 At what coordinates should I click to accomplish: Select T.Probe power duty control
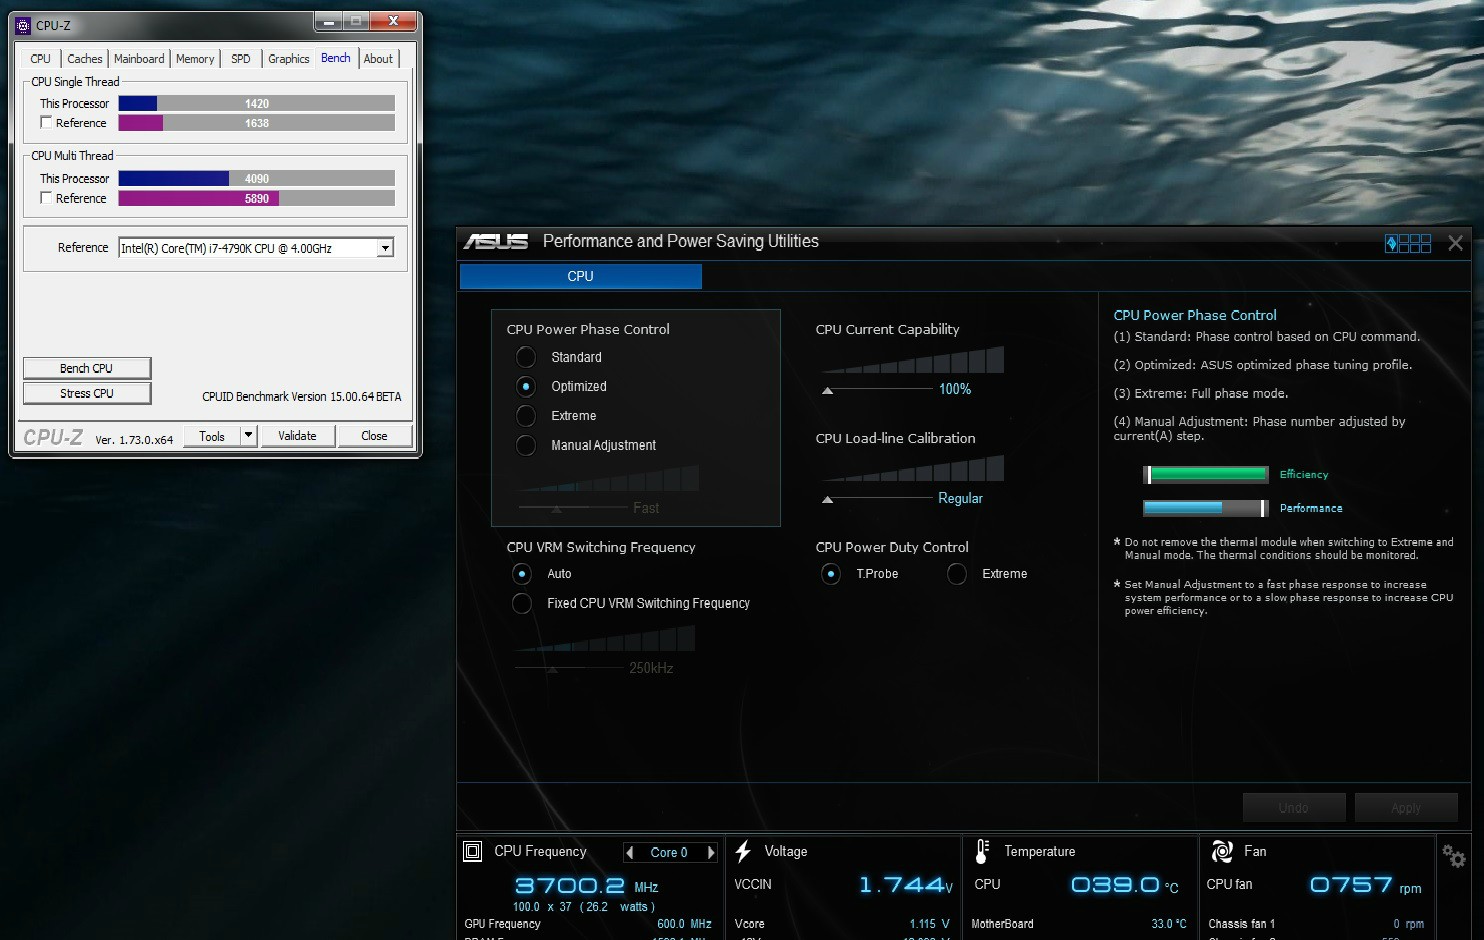831,574
